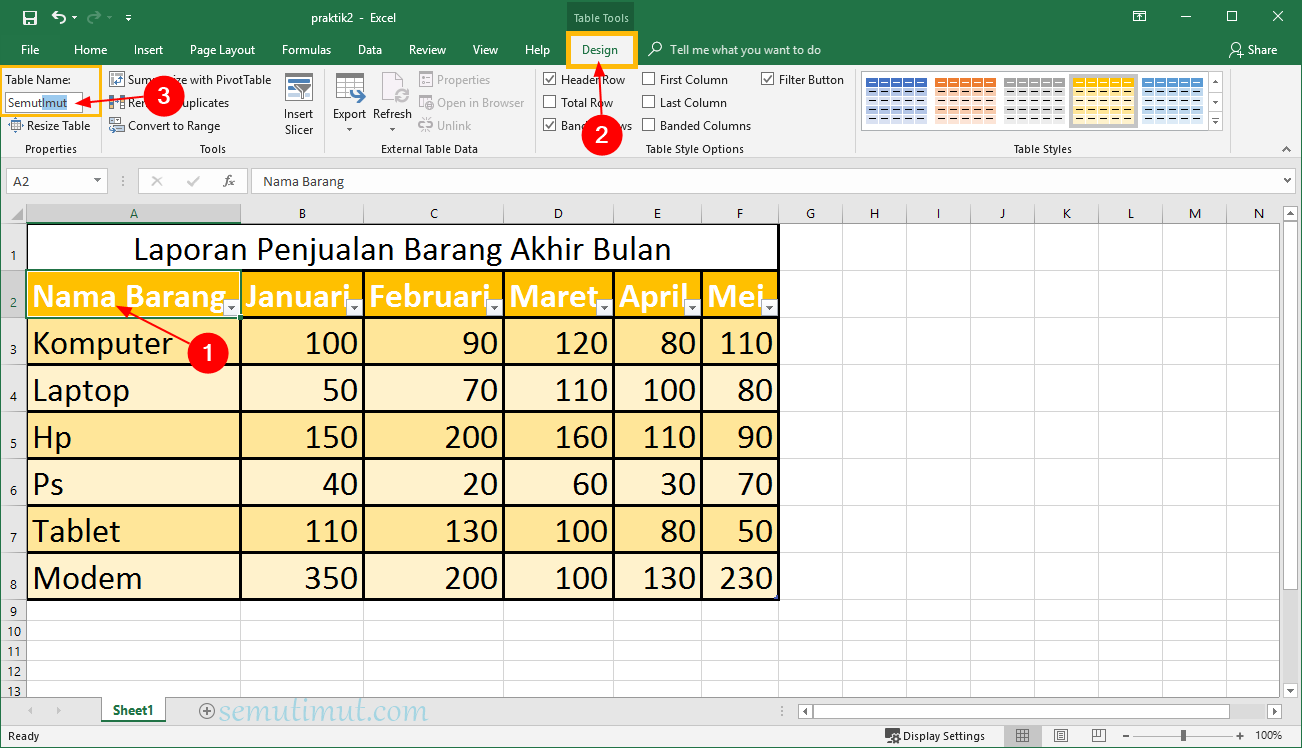Open the Mei column filter dropdown
Image resolution: width=1302 pixels, height=748 pixels.
click(x=769, y=308)
